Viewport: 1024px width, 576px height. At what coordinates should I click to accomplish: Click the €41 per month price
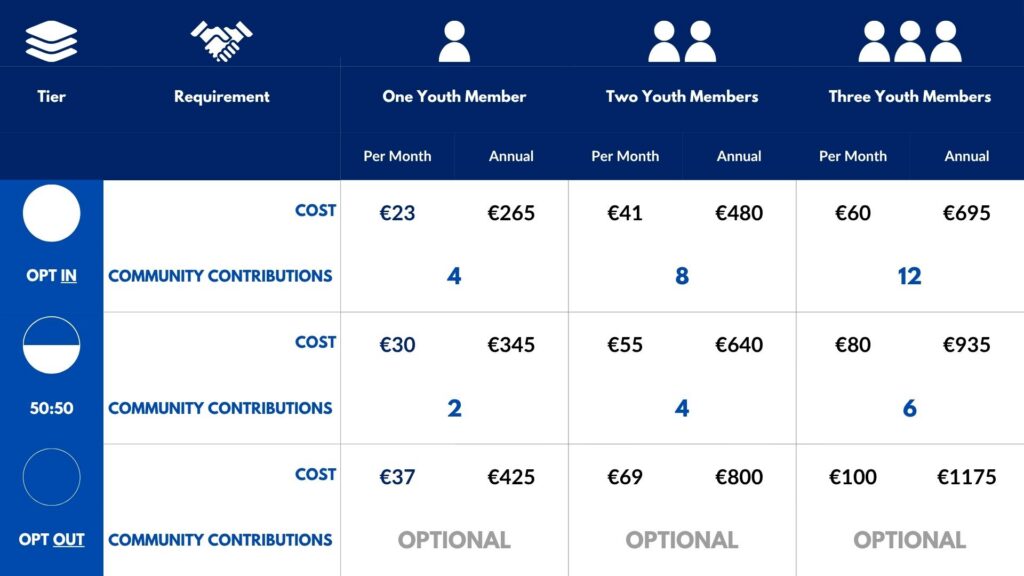625,213
